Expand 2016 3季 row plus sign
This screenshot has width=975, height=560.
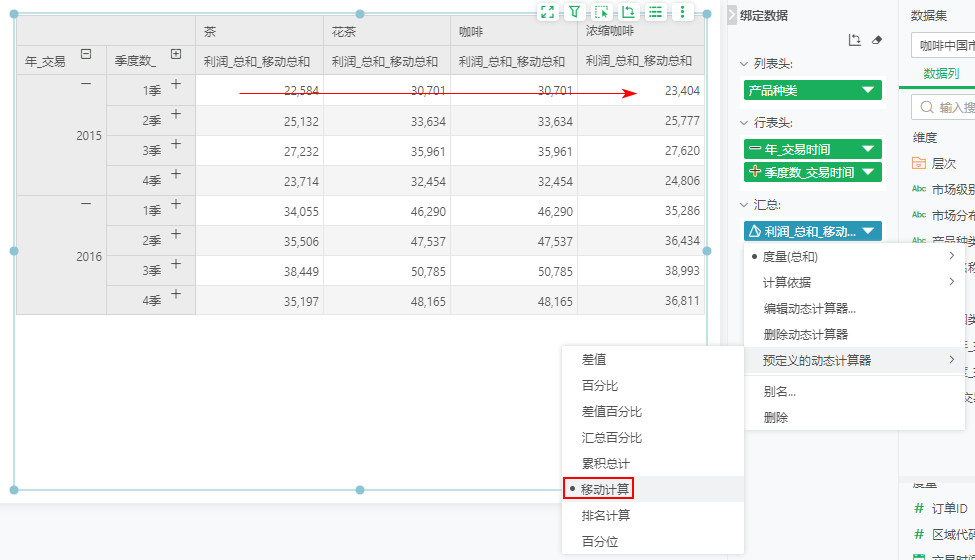176,264
